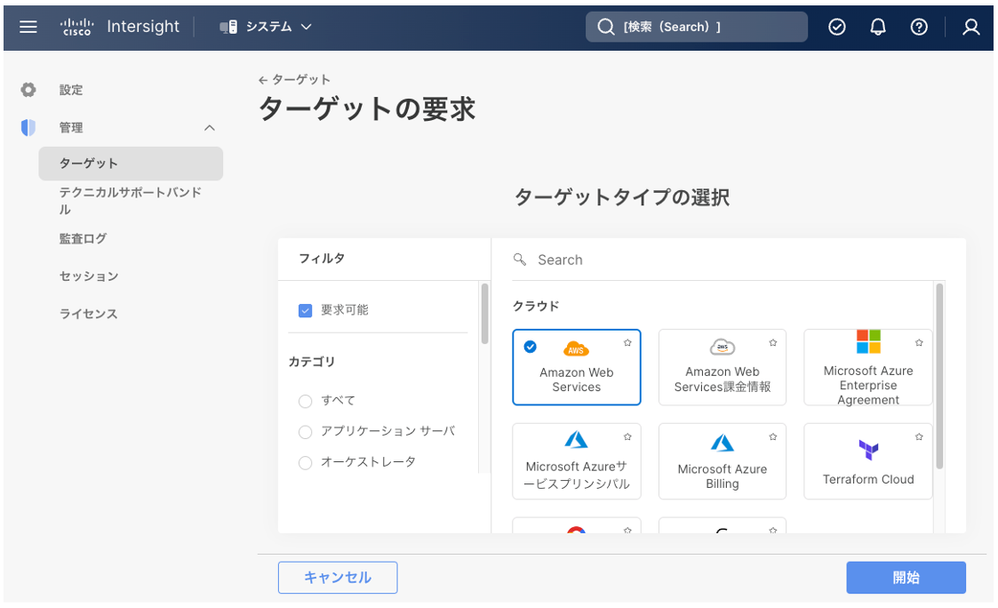Open the システム service switcher dropdown
This screenshot has height=608, width=998.
coord(265,27)
